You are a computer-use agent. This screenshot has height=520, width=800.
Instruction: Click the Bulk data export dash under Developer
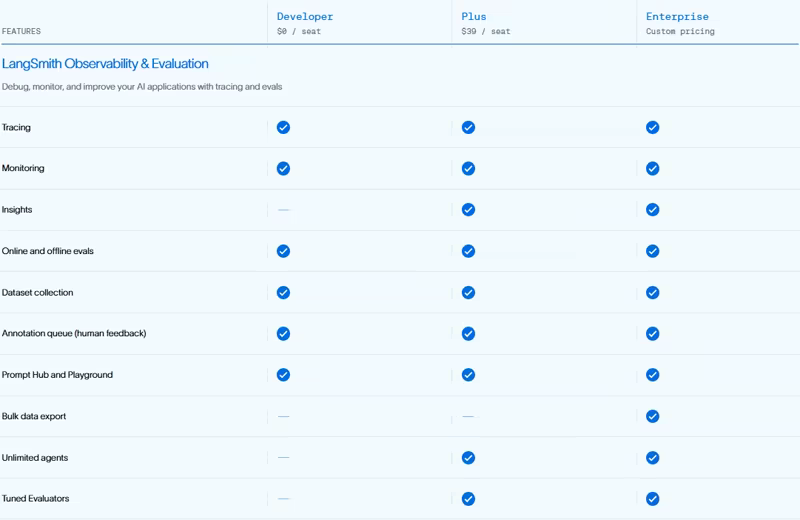click(x=283, y=416)
